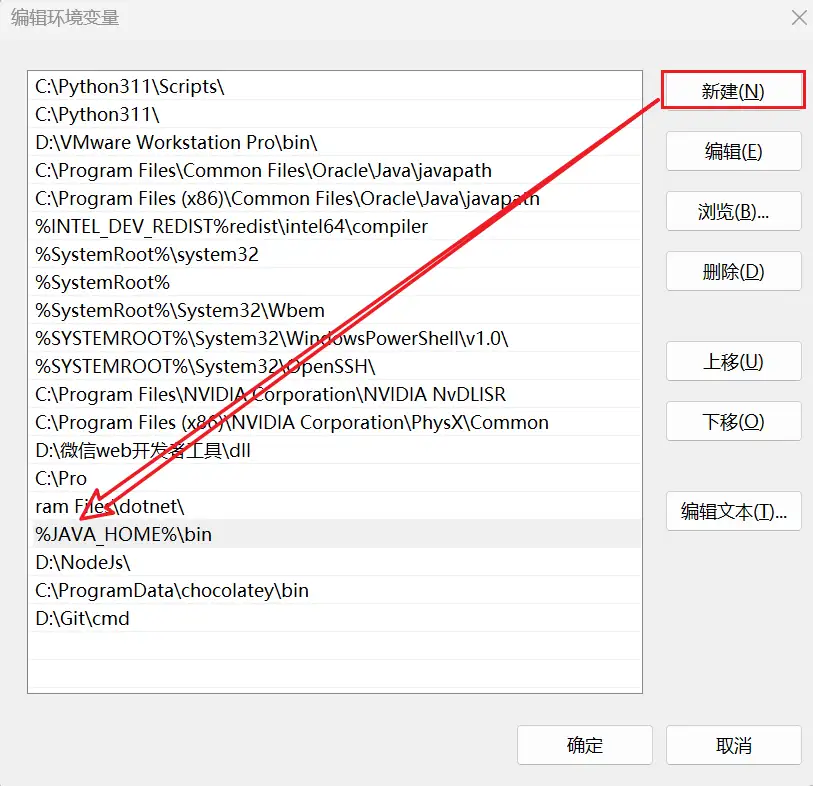Viewport: 813px width, 786px height.
Task: Select the %JAVA_HOME%\bin path entry
Action: 124,534
